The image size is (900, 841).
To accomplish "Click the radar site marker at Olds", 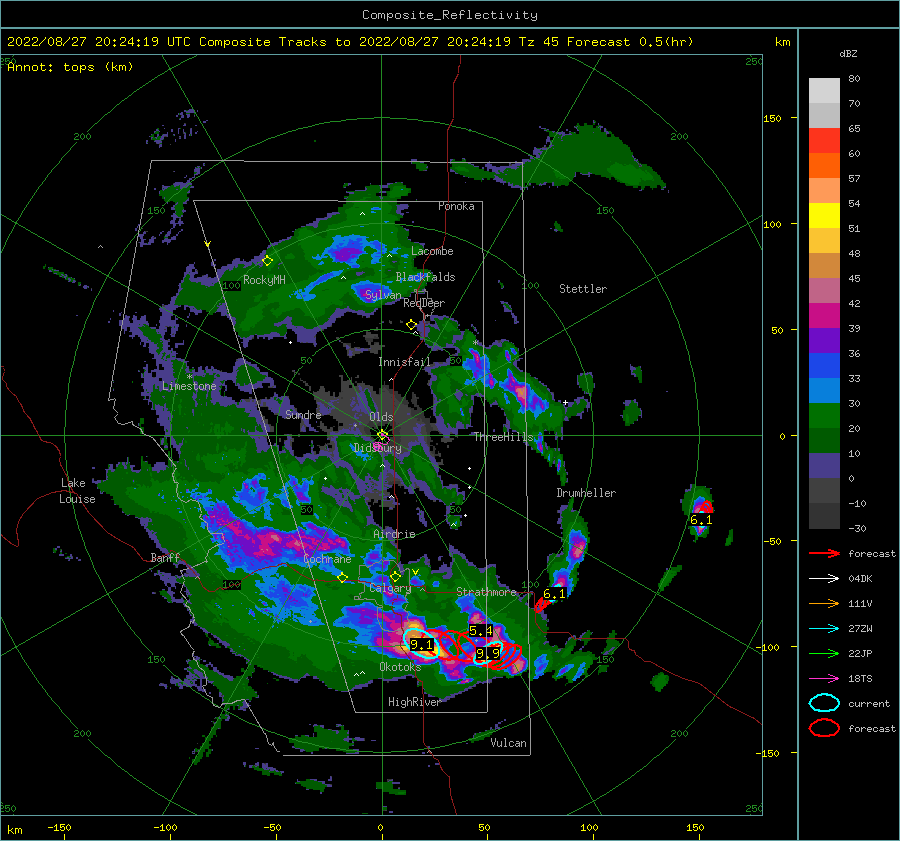I will [382, 435].
